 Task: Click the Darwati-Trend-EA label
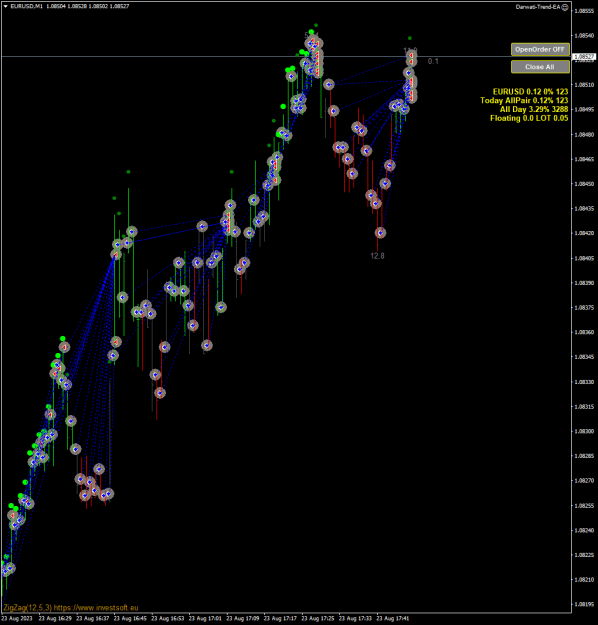[538, 7]
